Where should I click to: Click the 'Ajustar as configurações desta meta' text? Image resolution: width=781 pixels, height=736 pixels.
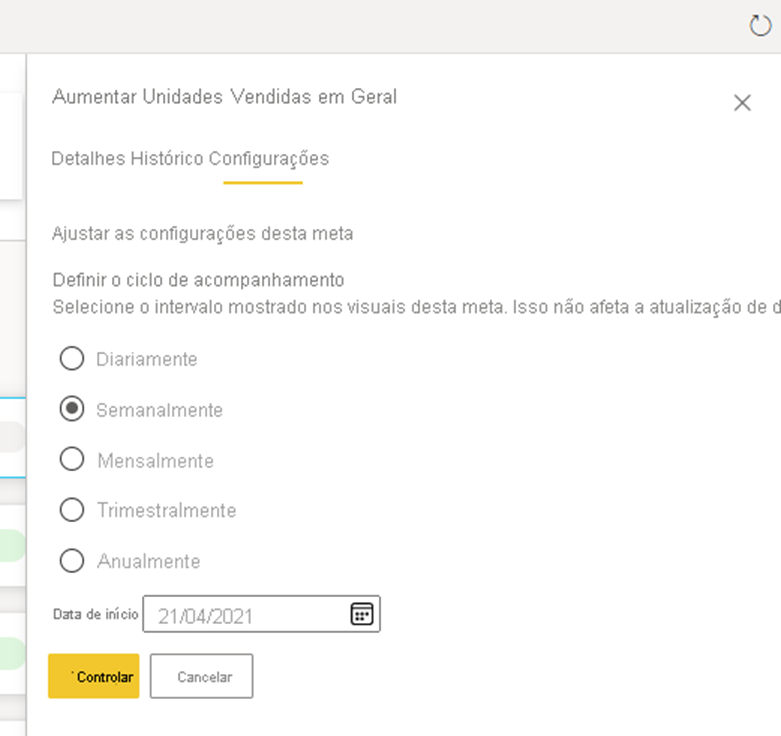tap(202, 234)
